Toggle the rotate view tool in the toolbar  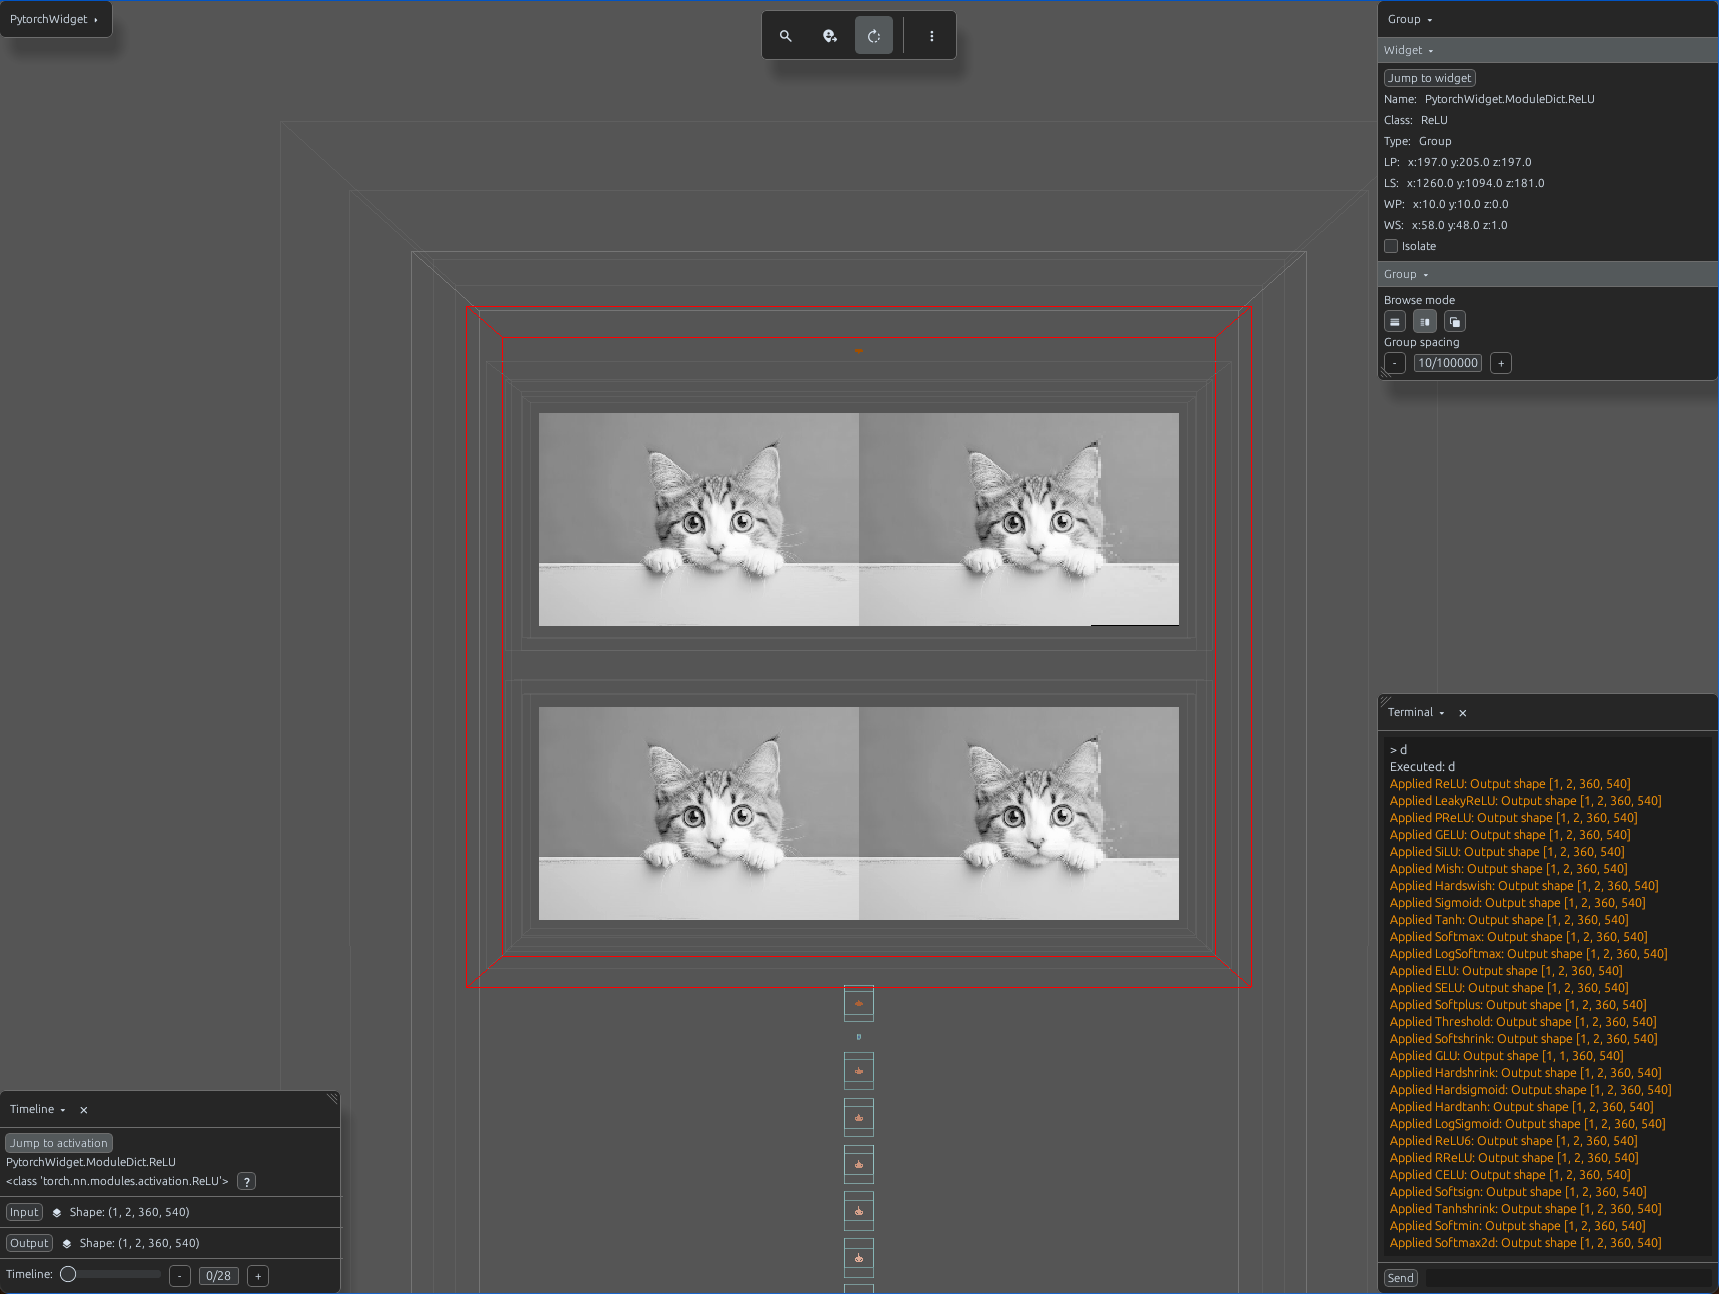click(x=874, y=36)
